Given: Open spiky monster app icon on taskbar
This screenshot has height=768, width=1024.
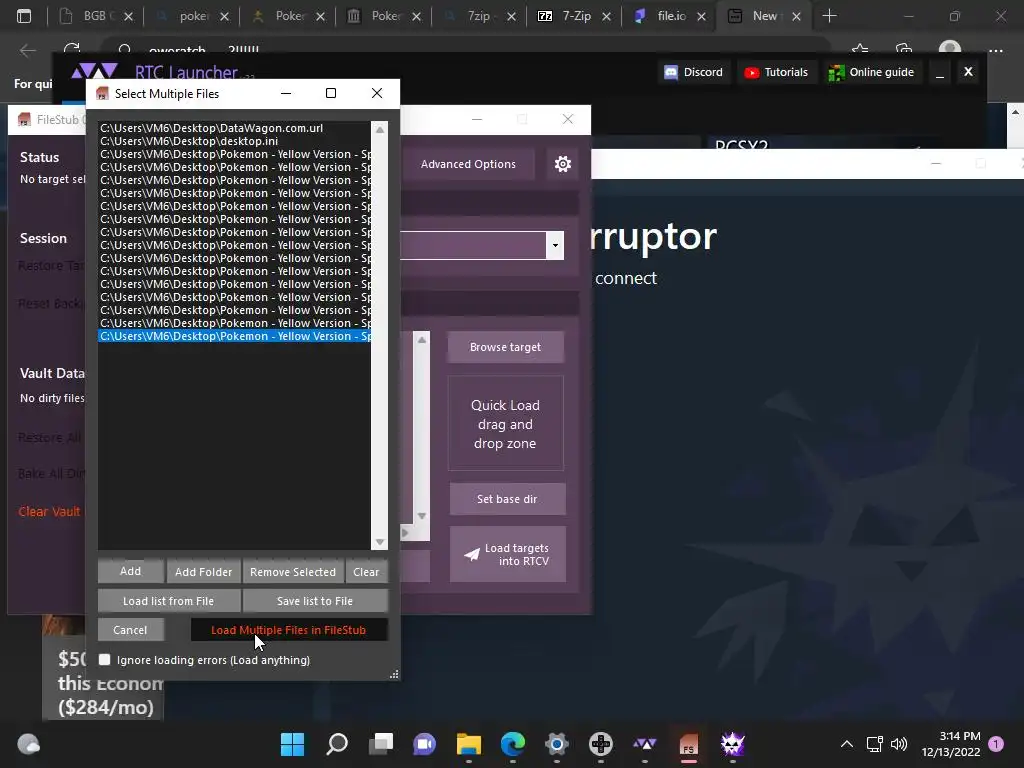Looking at the screenshot, I should [733, 744].
